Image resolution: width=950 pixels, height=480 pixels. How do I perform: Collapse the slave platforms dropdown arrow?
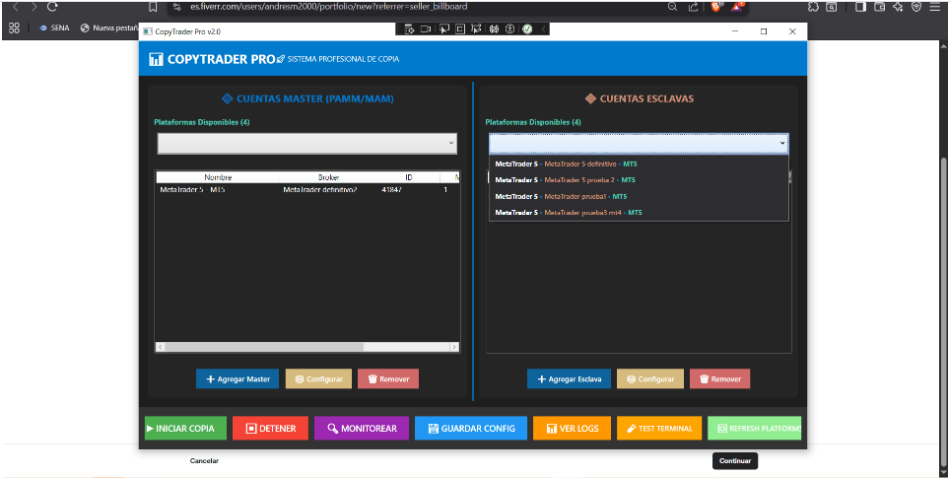(x=782, y=144)
